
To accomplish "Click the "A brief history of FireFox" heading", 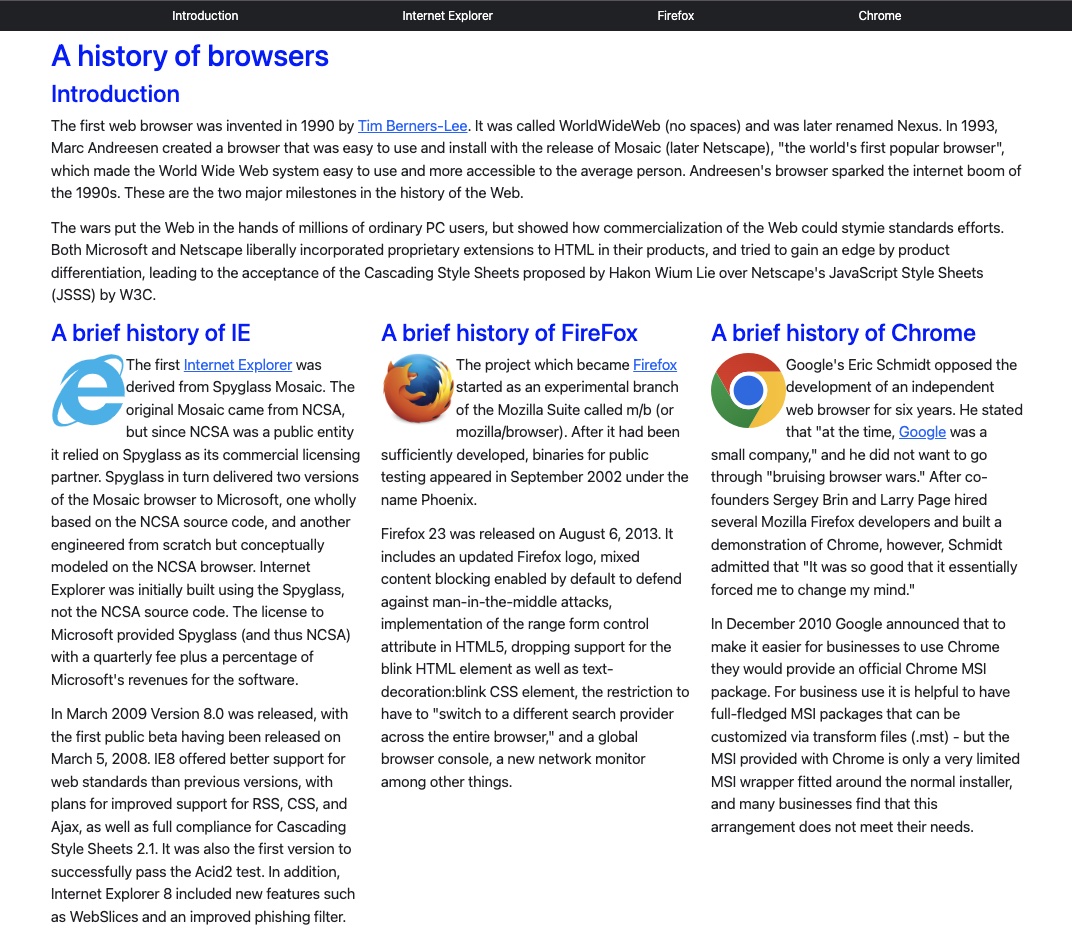I will 509,333.
